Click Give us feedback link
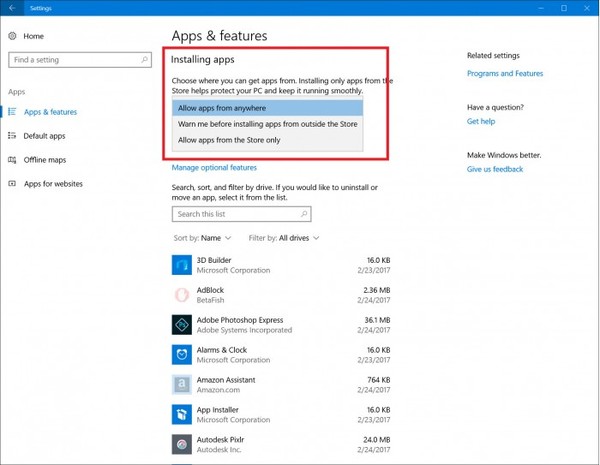Viewport: 600px width, 465px height. [495, 169]
